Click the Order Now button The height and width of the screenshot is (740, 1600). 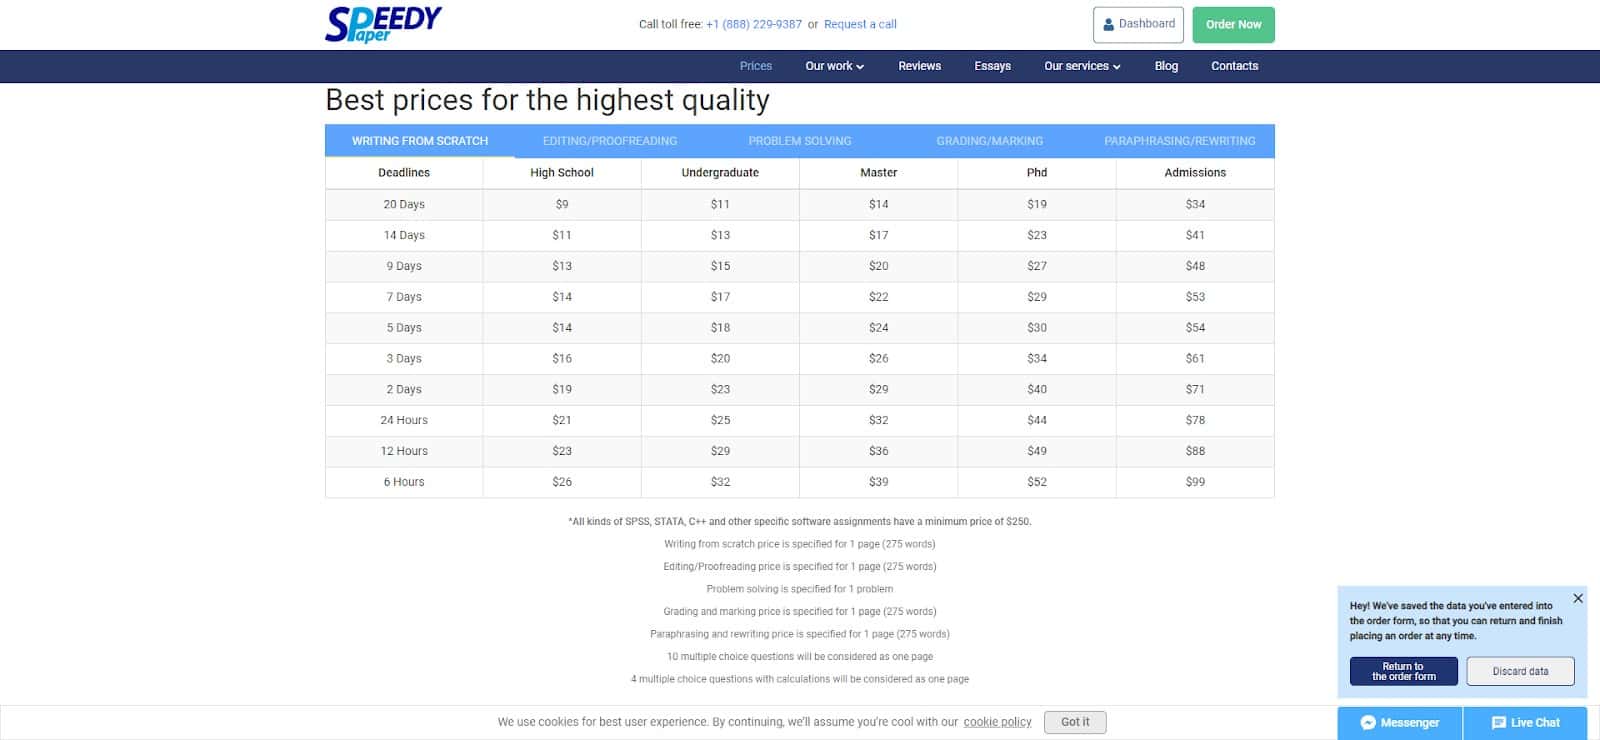coord(1233,24)
